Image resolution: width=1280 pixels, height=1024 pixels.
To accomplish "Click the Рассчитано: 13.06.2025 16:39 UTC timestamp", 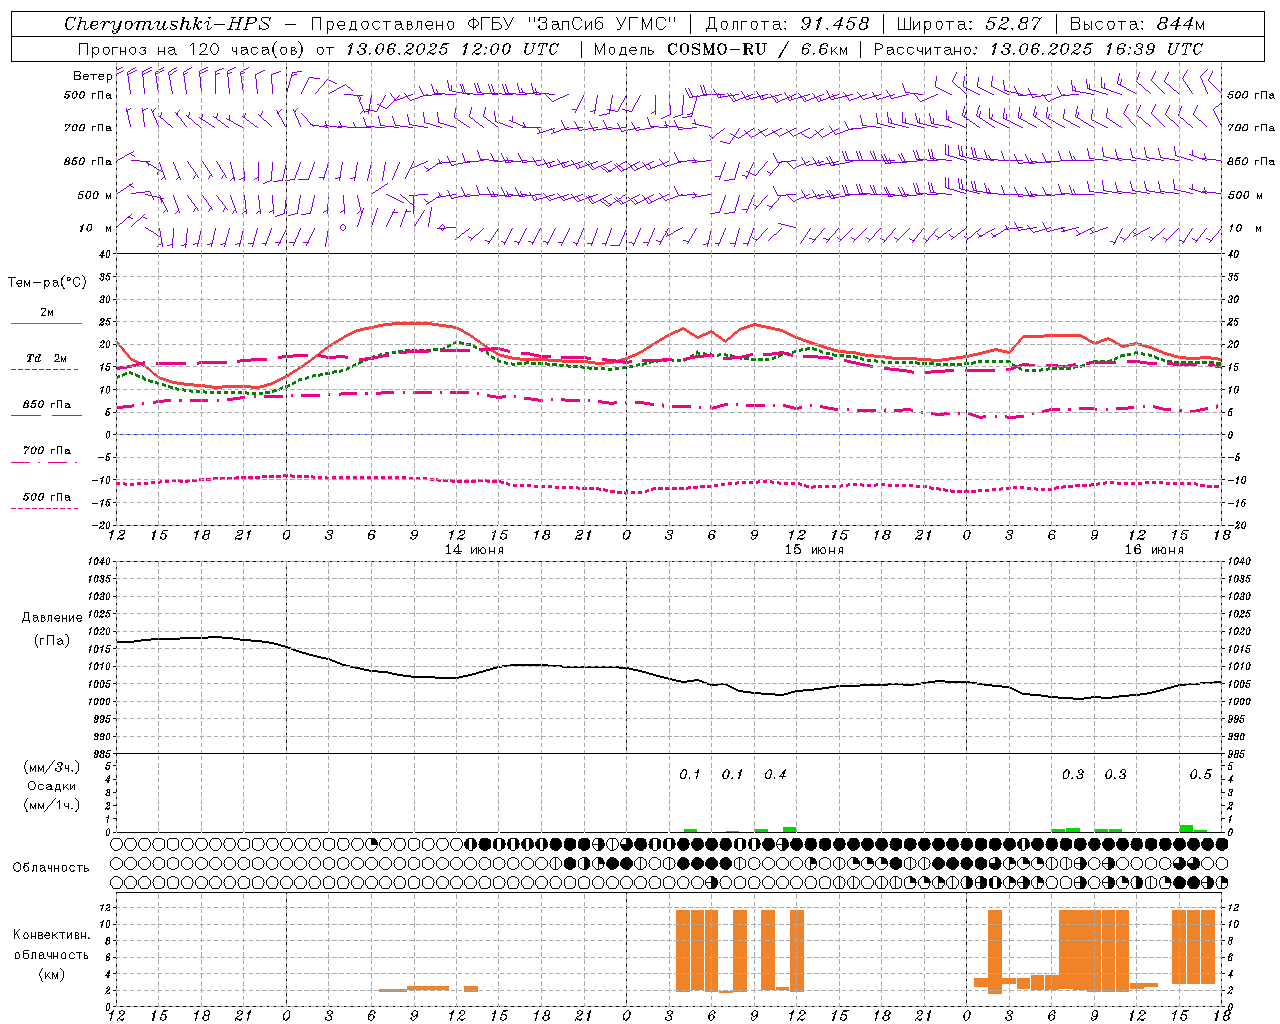I will pyautogui.click(x=1038, y=49).
